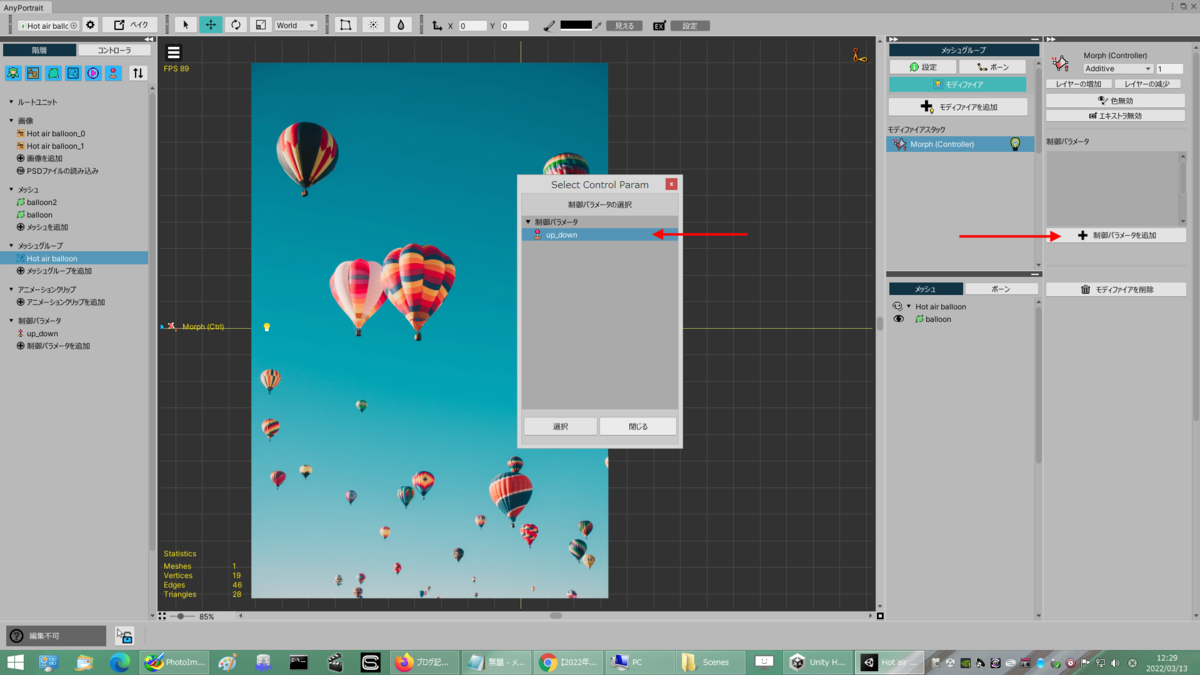Viewport: 1200px width, 675px height.
Task: Adjust the 85% zoom slider
Action: (x=181, y=616)
